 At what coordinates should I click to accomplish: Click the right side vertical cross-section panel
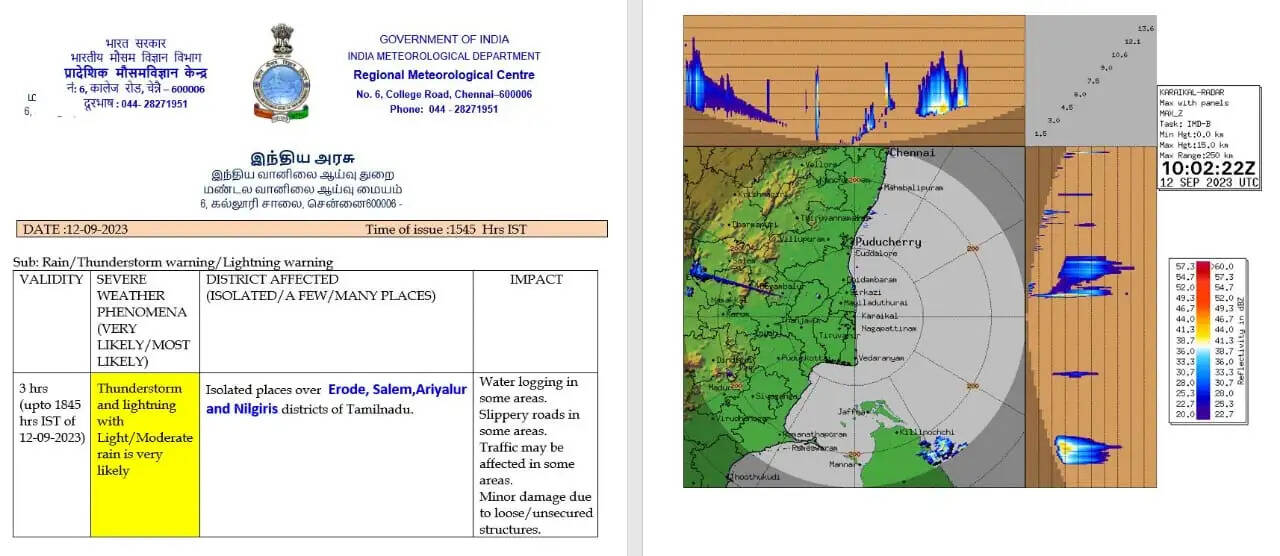1090,317
